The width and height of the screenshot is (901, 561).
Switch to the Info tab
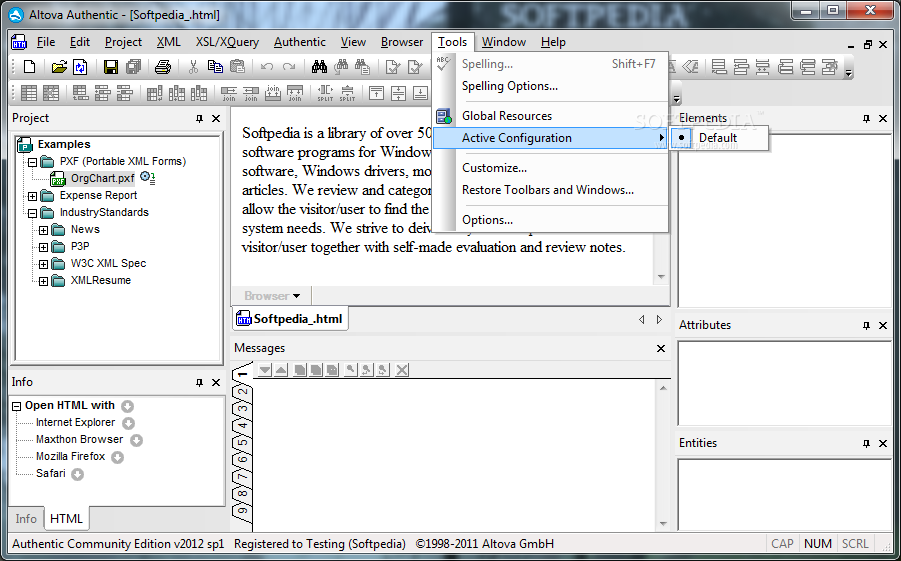point(26,518)
